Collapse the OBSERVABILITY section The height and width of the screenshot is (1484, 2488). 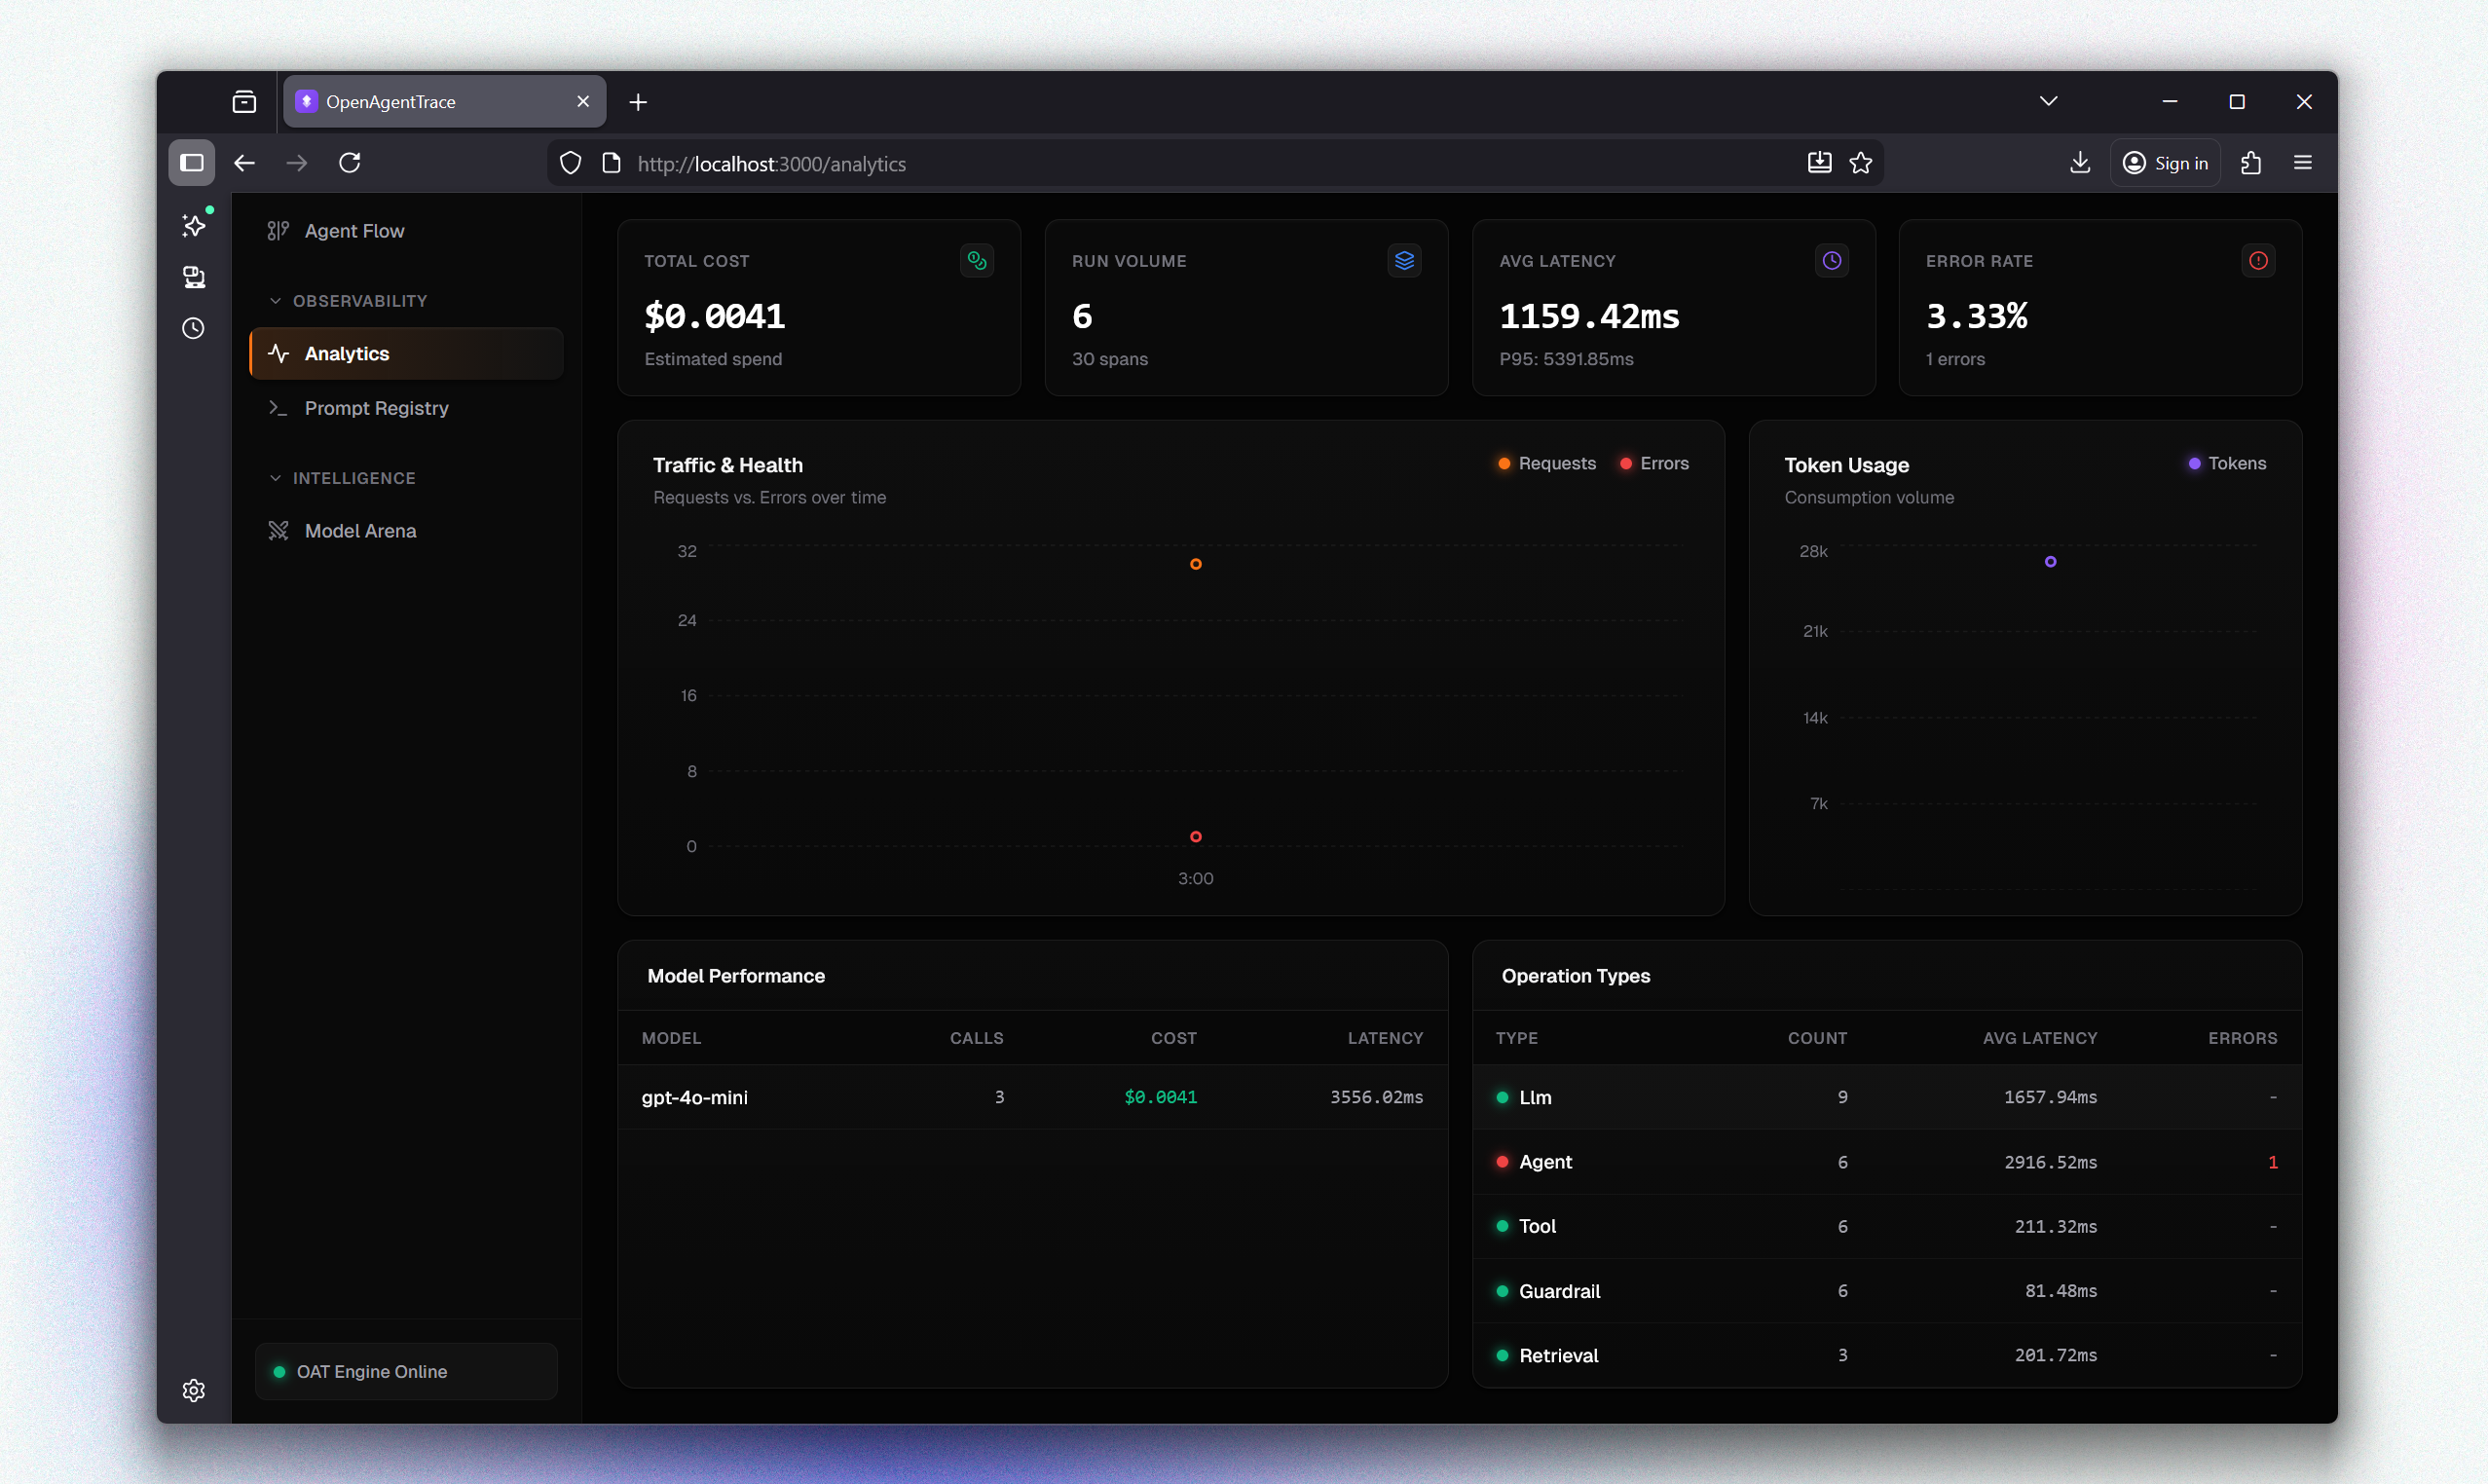(x=276, y=300)
